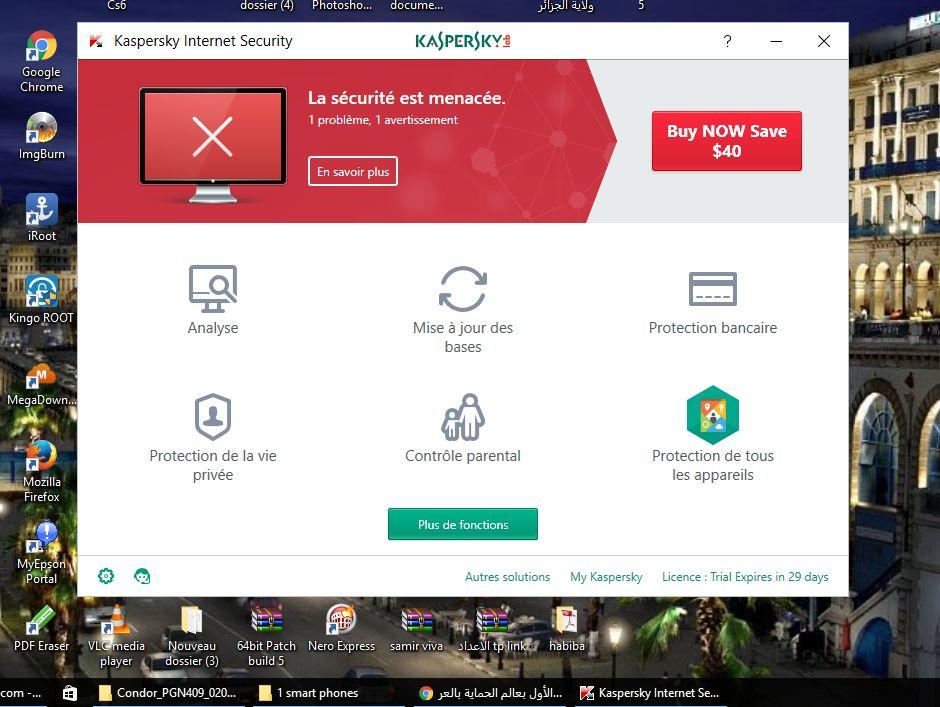Select 64bit Patch build 5 archive
This screenshot has height=707, width=940.
[x=266, y=636]
